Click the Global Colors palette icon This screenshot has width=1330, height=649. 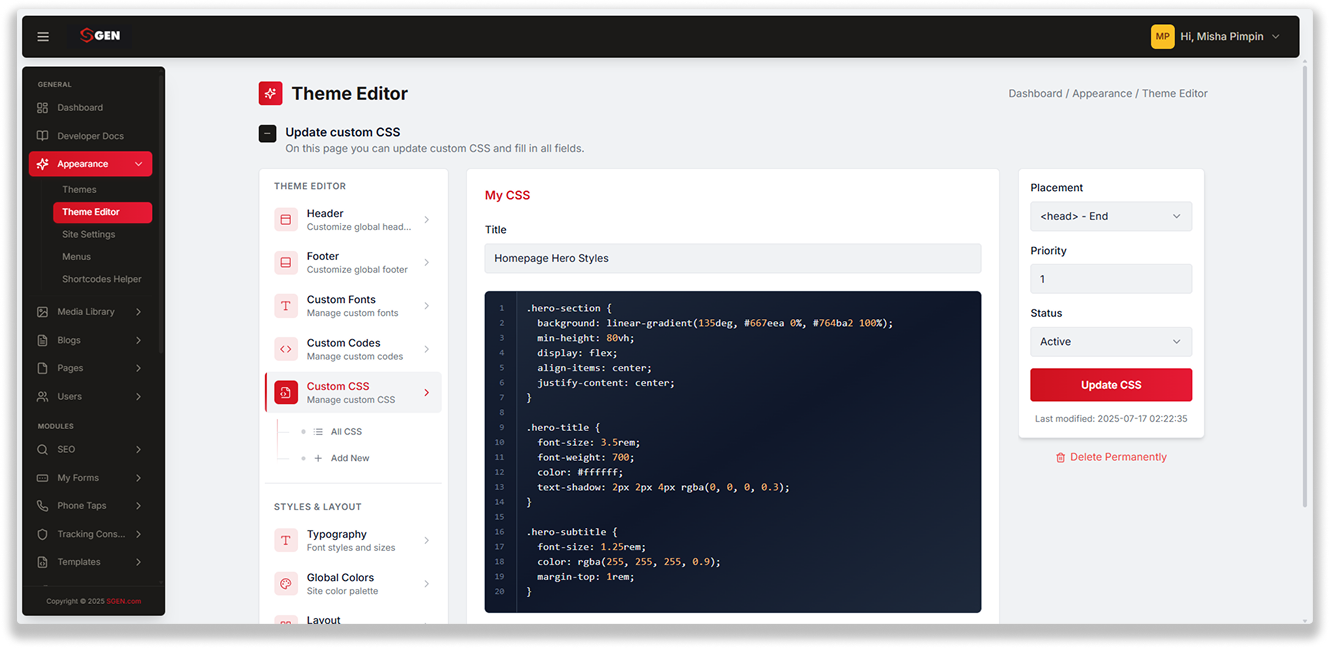pyautogui.click(x=286, y=584)
